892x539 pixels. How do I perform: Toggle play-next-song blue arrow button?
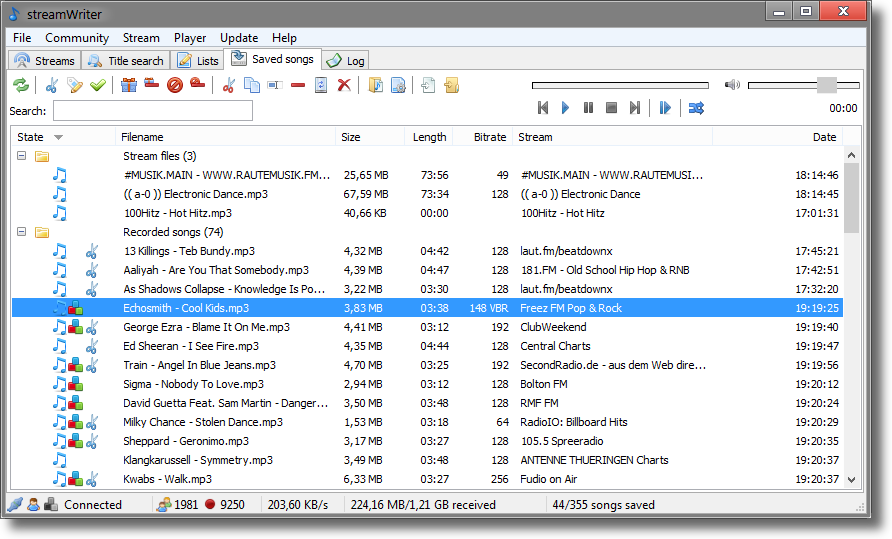(x=664, y=108)
